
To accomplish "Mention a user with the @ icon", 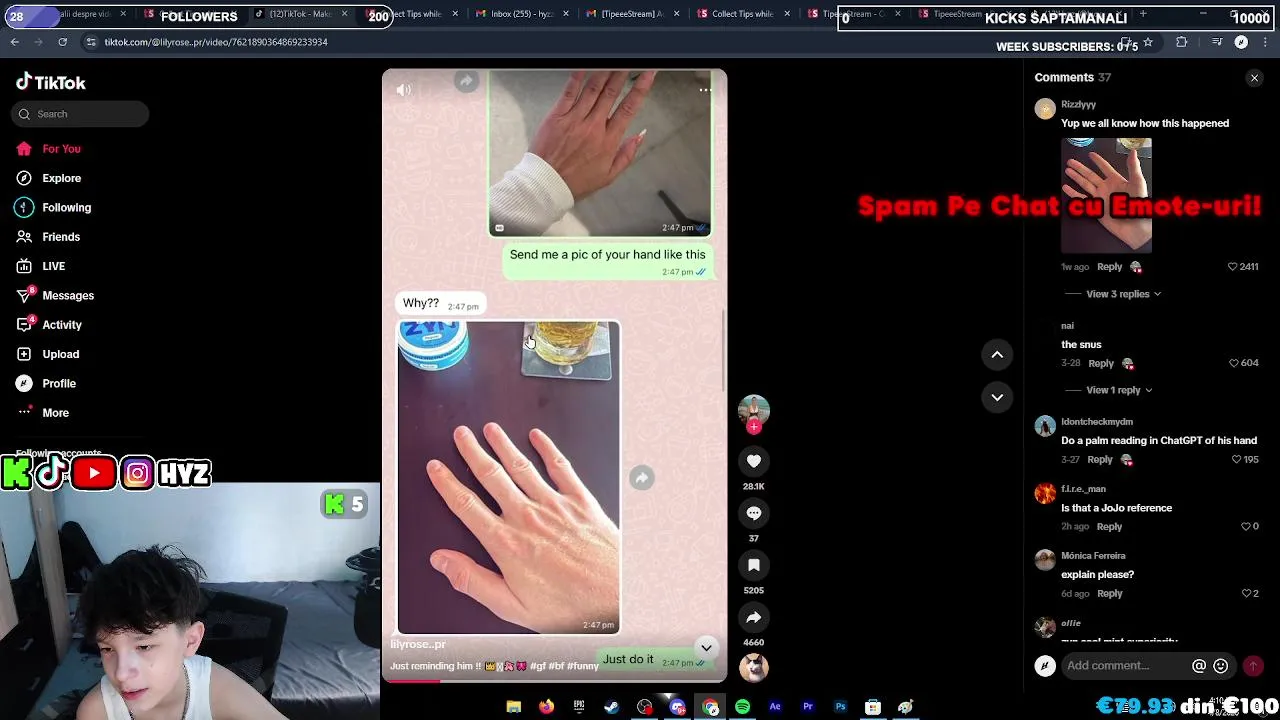I will coord(1199,666).
